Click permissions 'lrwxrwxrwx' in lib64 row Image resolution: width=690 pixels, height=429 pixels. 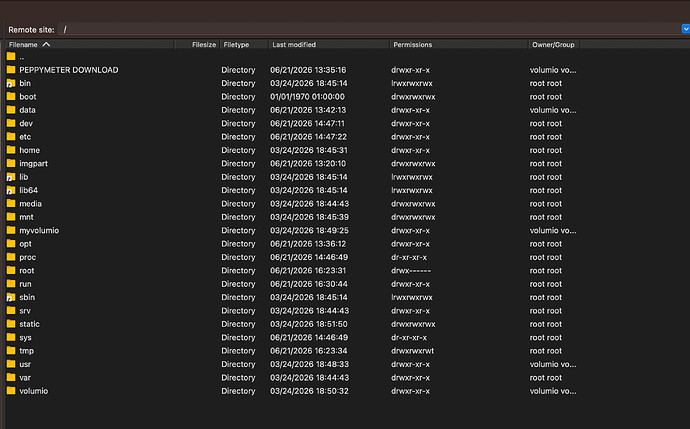(412, 190)
